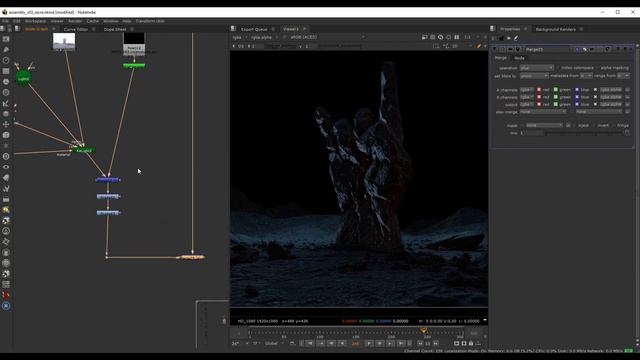Viewport: 640px width, 360px height.
Task: Open the sRGB (ACES) viewer process dropdown
Action: pos(327,37)
